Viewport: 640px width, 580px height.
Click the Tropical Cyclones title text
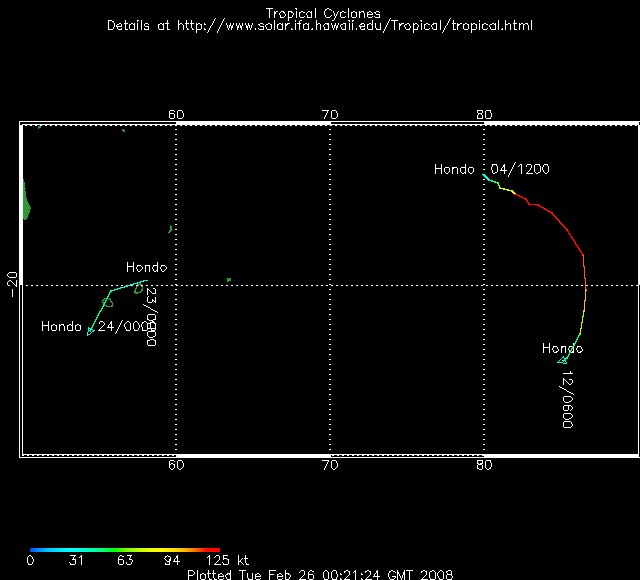322,13
